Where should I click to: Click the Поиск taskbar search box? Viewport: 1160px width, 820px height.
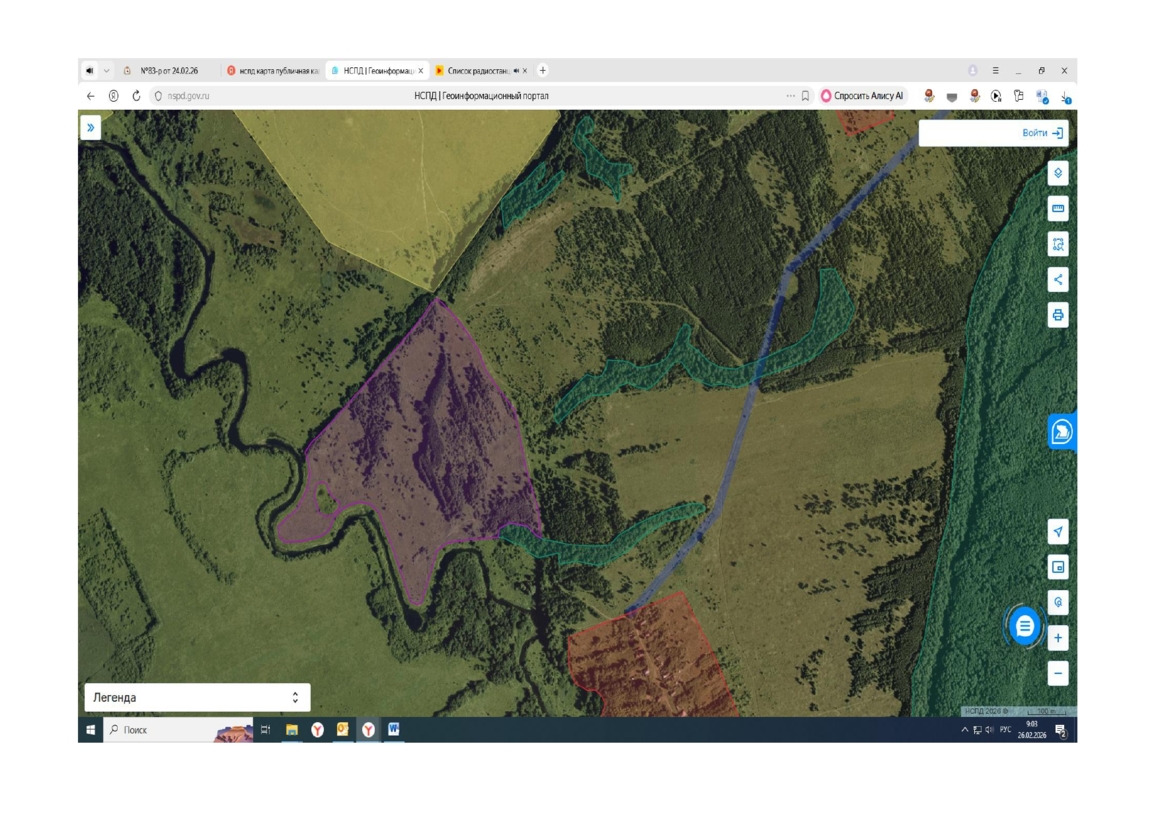(x=178, y=730)
